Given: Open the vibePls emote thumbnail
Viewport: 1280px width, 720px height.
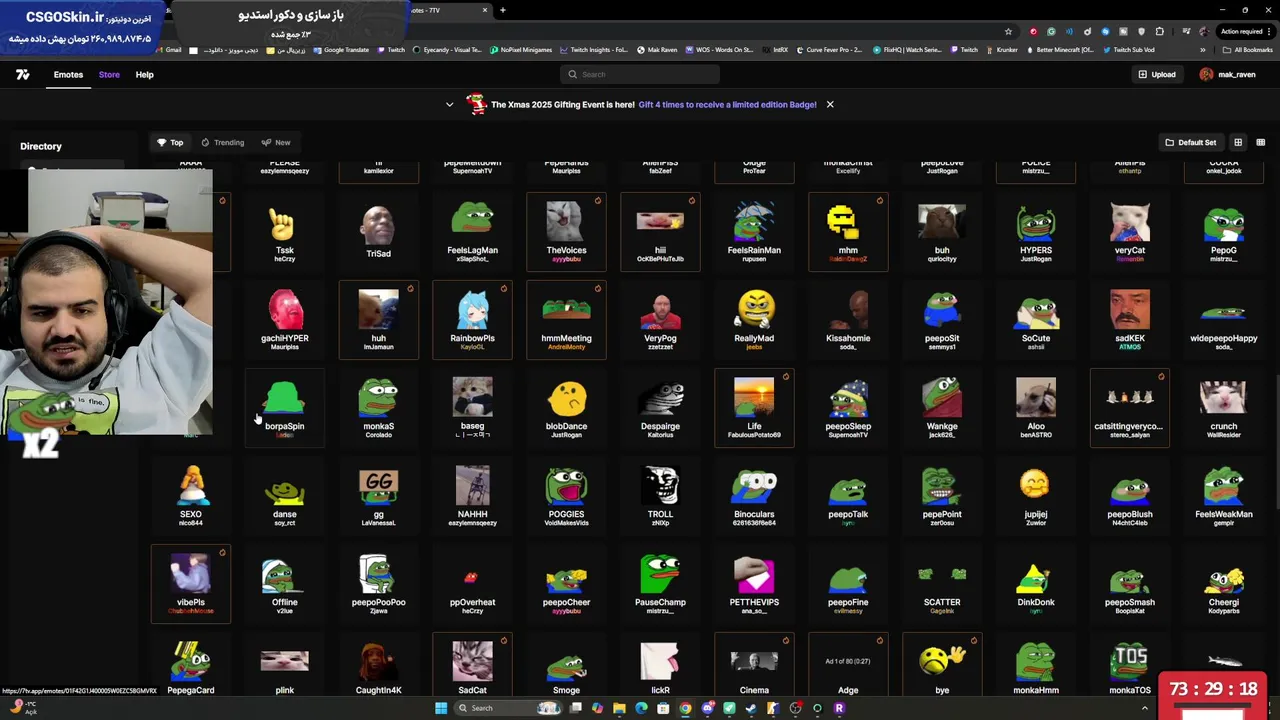Looking at the screenshot, I should [x=191, y=574].
